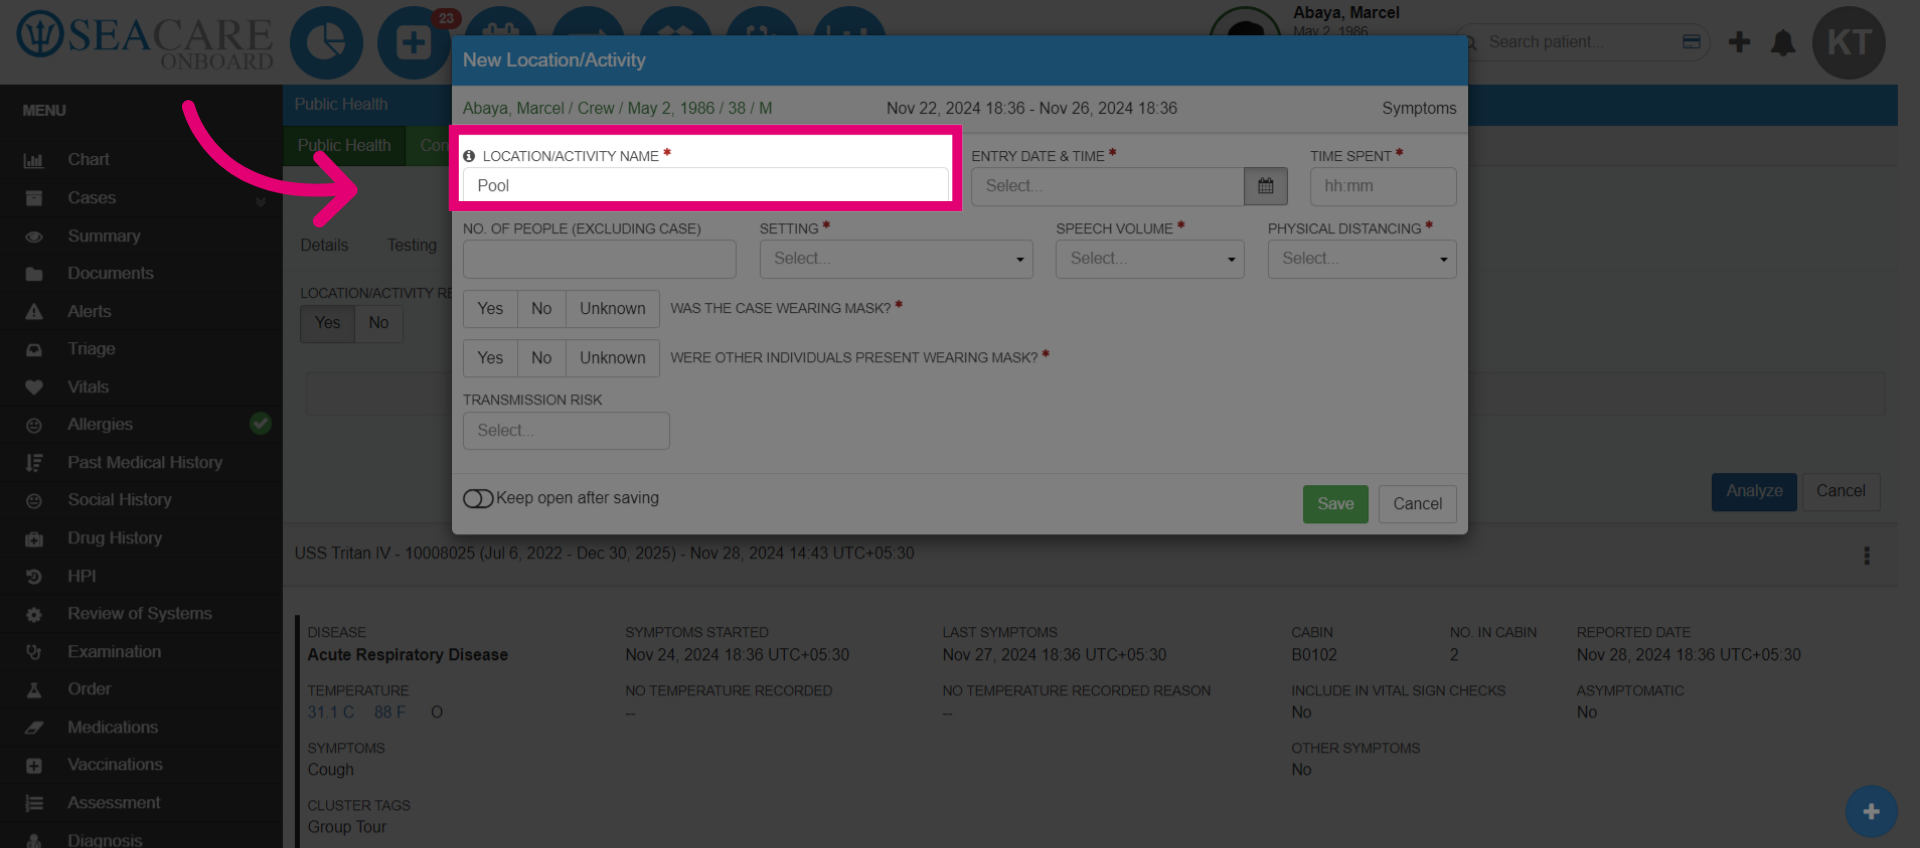
Task: Click the Vitals heart icon in sidebar
Action: 34,387
